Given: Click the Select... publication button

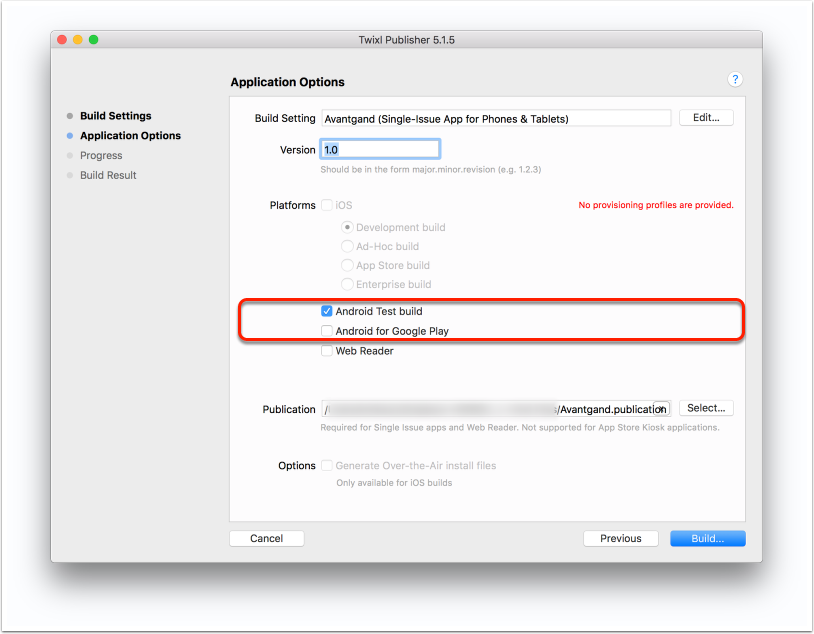Looking at the screenshot, I should click(x=706, y=408).
